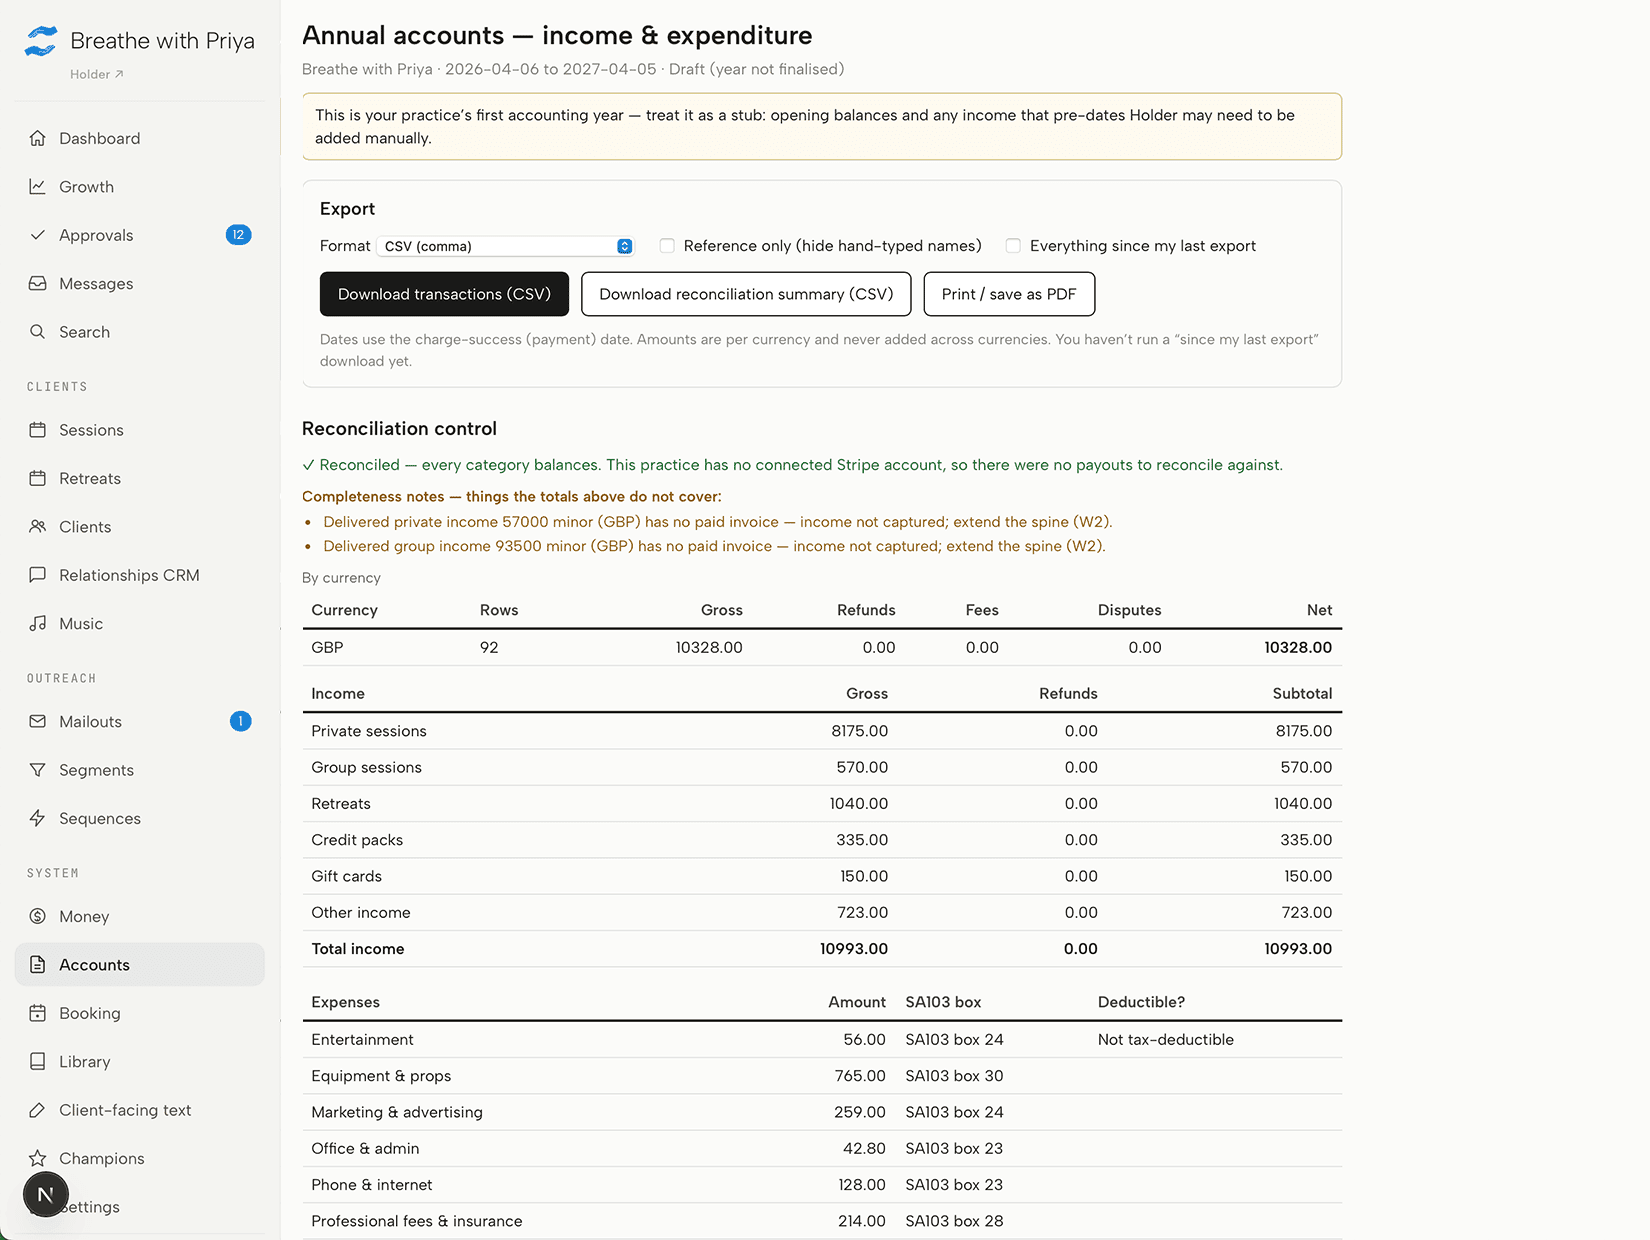Click Download reconciliation summary (CSV)

(746, 294)
